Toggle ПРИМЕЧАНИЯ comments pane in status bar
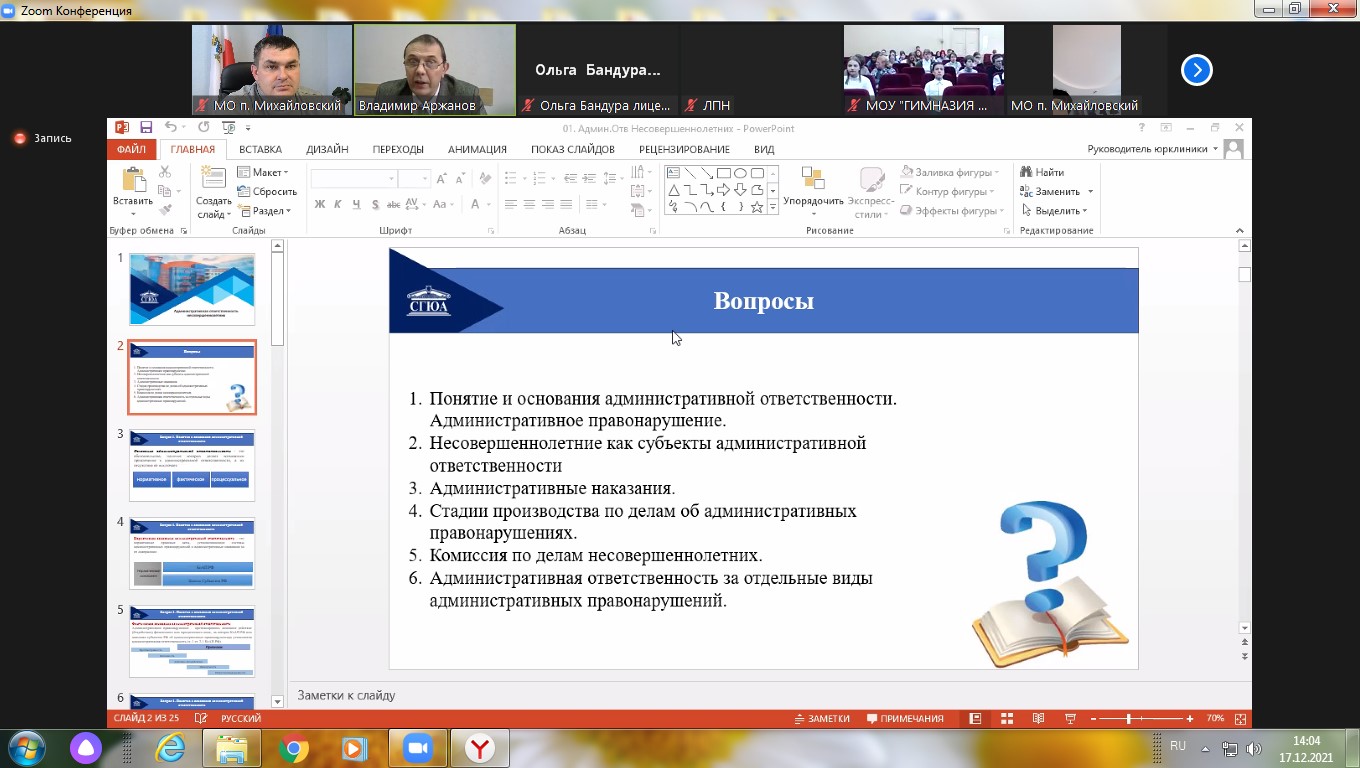 click(x=905, y=718)
